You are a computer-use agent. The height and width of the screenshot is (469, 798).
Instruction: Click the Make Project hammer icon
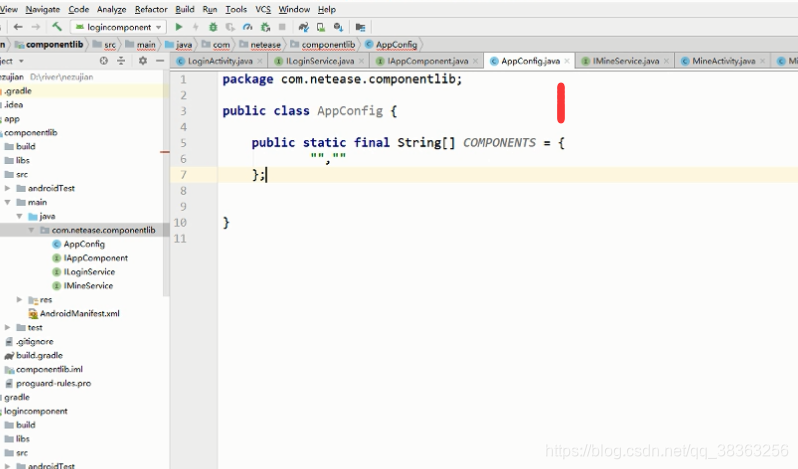pyautogui.click(x=57, y=26)
